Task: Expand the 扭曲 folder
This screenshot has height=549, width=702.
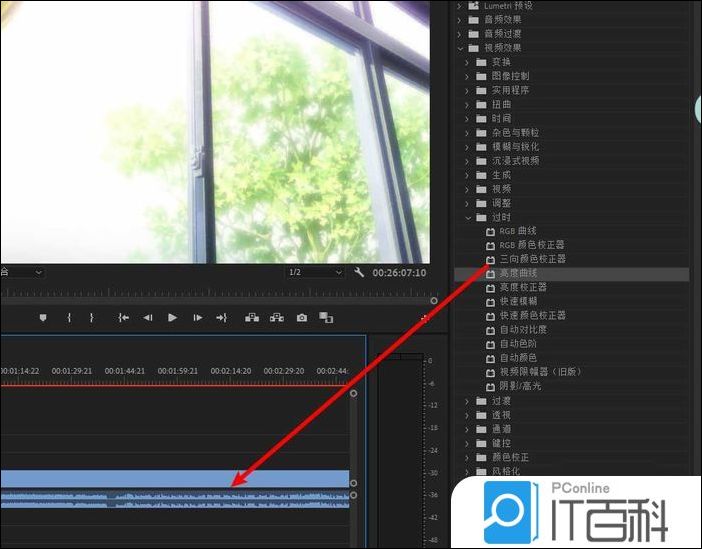Action: coord(467,104)
